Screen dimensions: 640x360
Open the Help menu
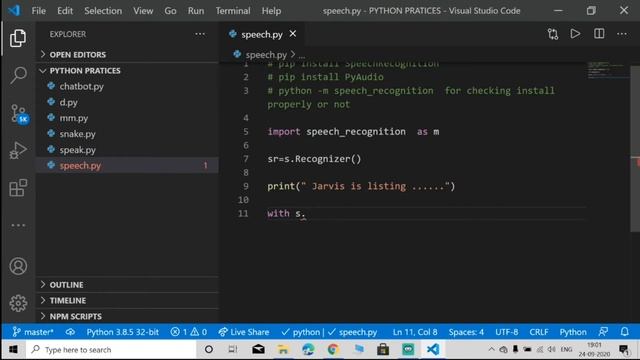coord(271,11)
